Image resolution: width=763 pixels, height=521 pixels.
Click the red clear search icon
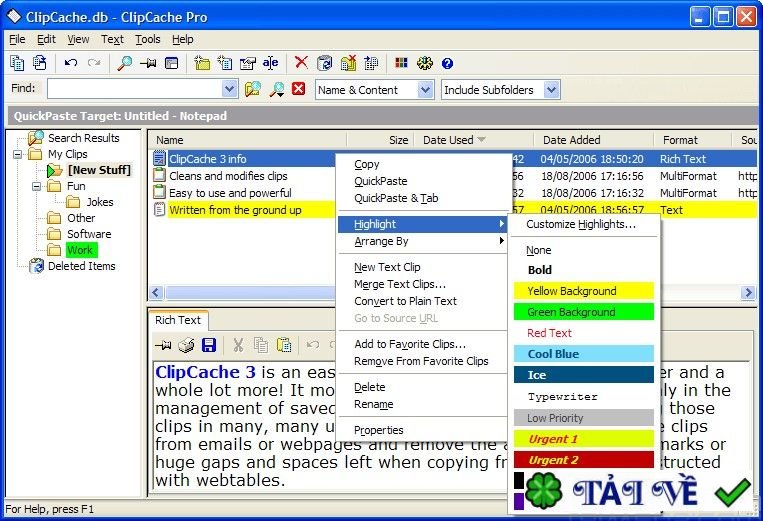pyautogui.click(x=298, y=89)
